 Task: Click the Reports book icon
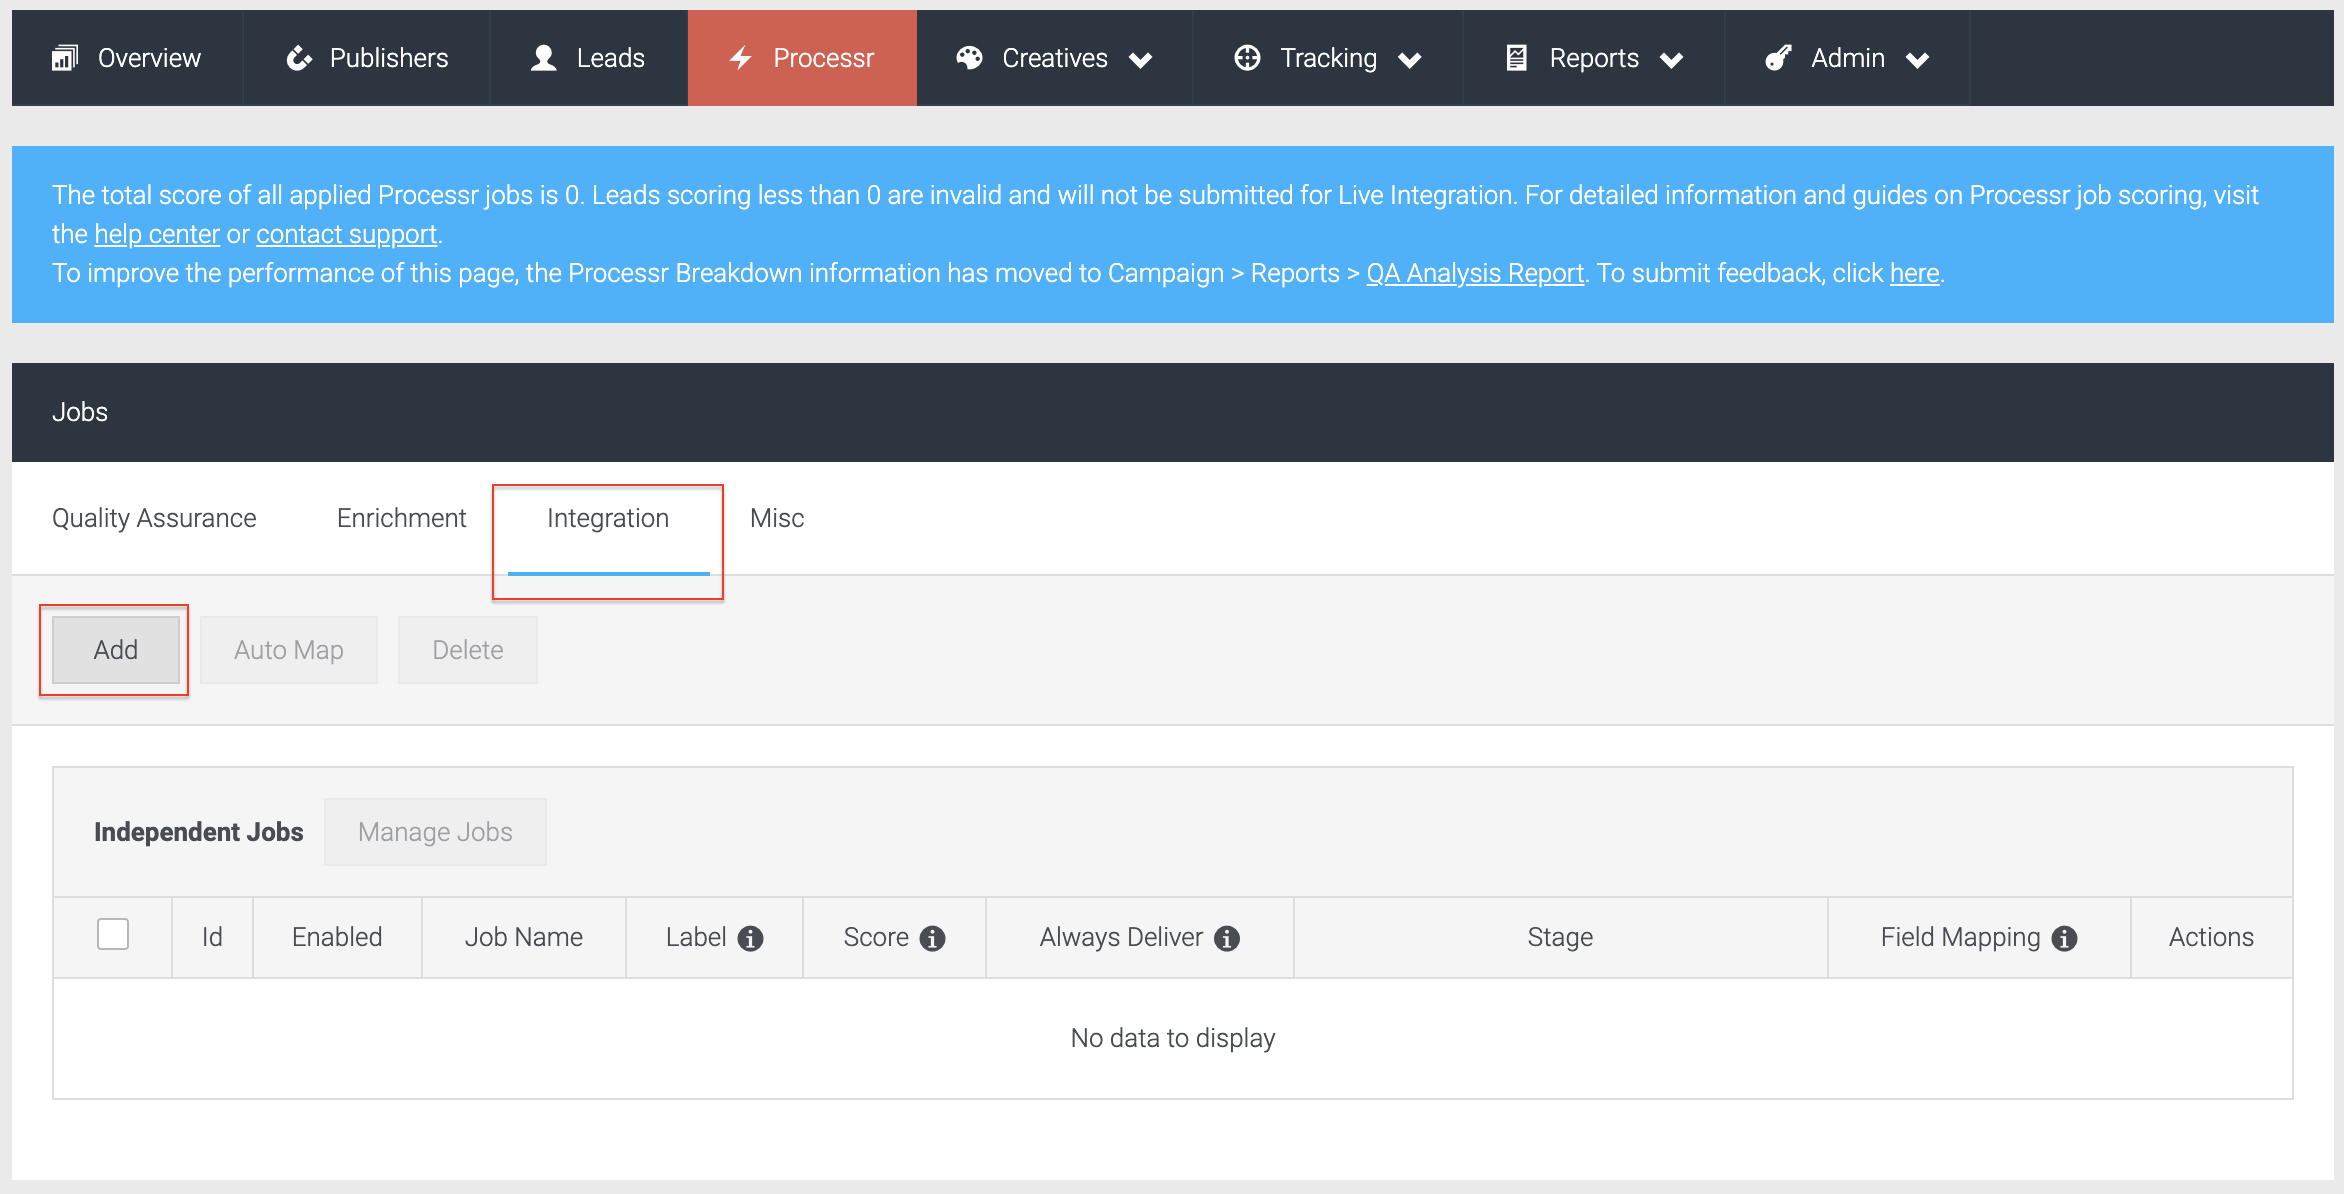click(x=1516, y=57)
